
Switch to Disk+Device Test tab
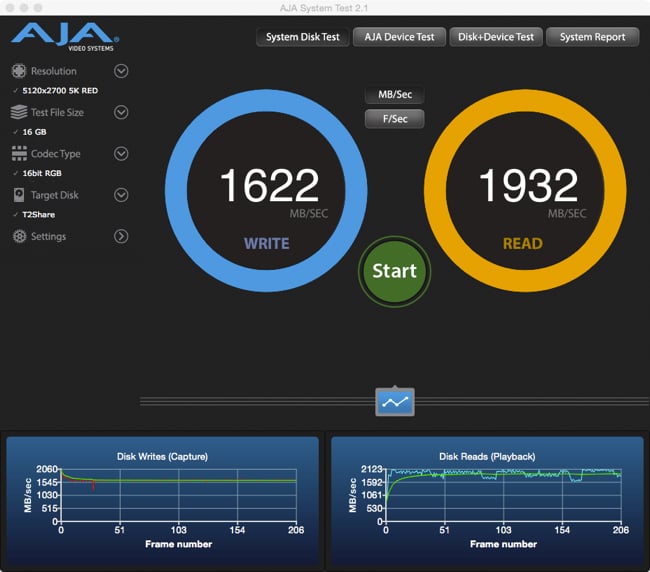[496, 37]
